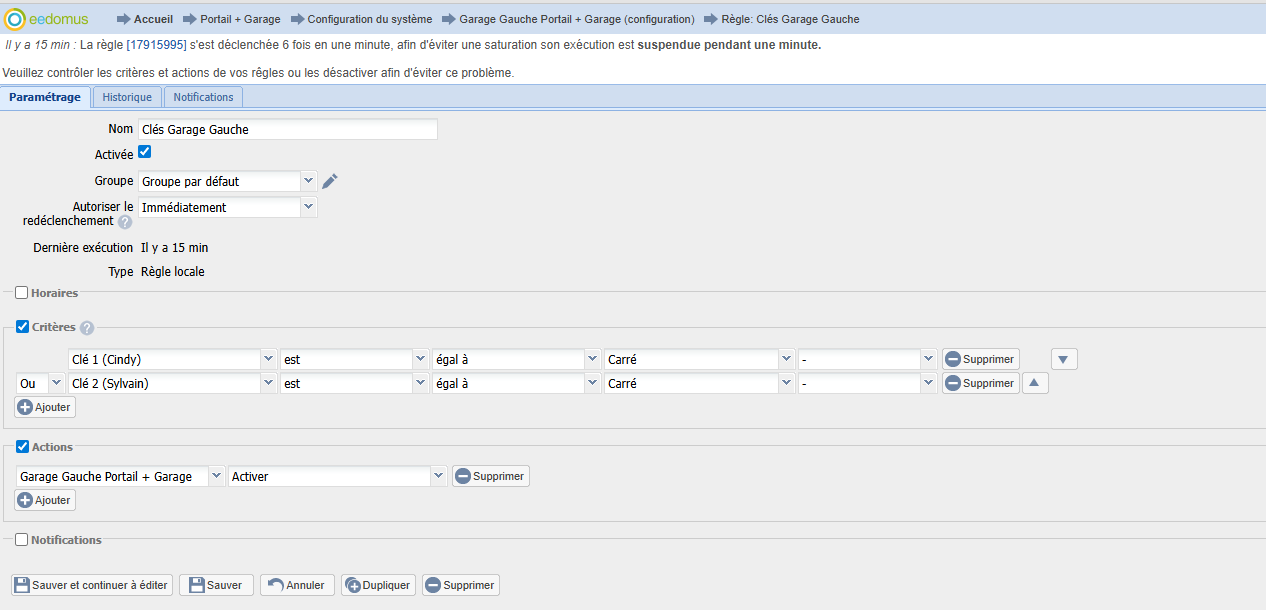Viewport: 1266px width, 614px height.
Task: Click the eedomus logo icon
Action: [x=15, y=19]
